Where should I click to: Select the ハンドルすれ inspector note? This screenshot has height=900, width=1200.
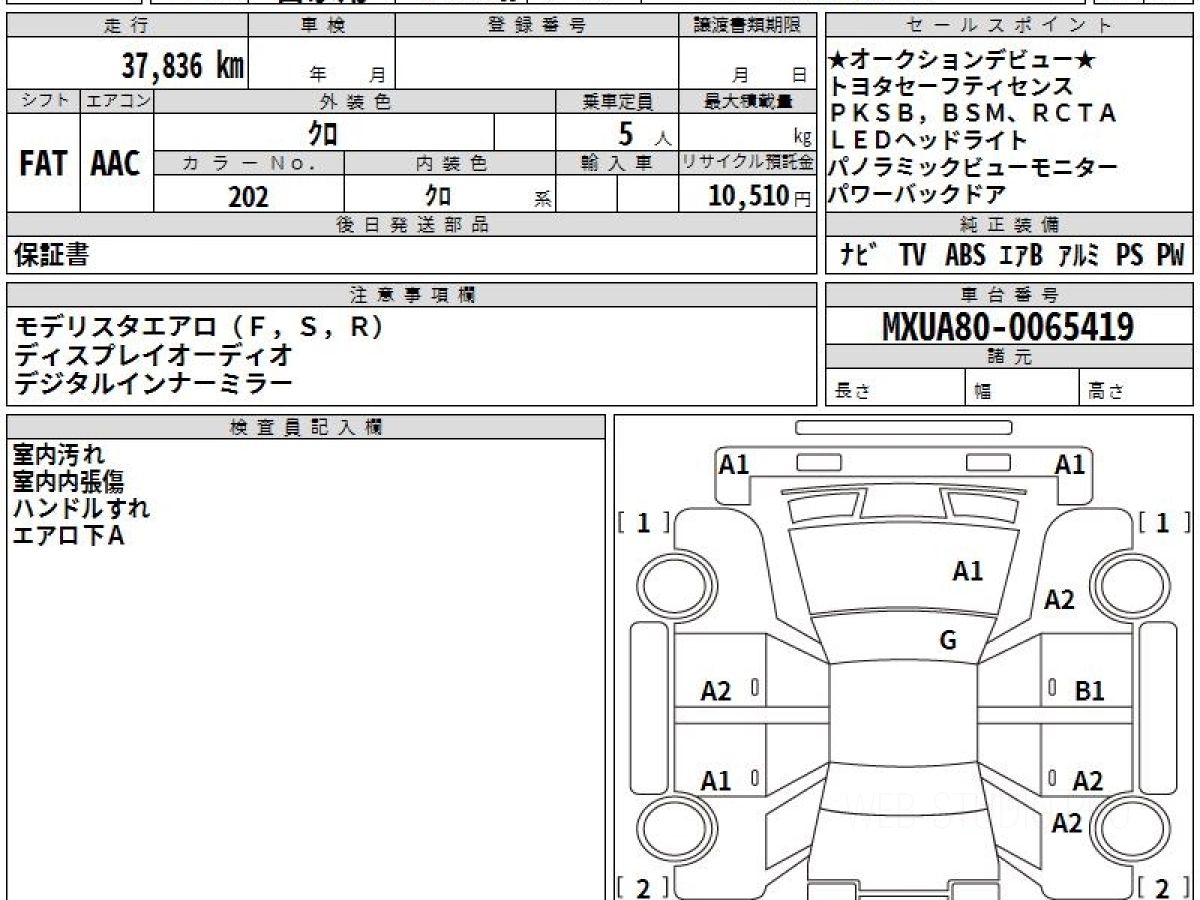pos(81,508)
